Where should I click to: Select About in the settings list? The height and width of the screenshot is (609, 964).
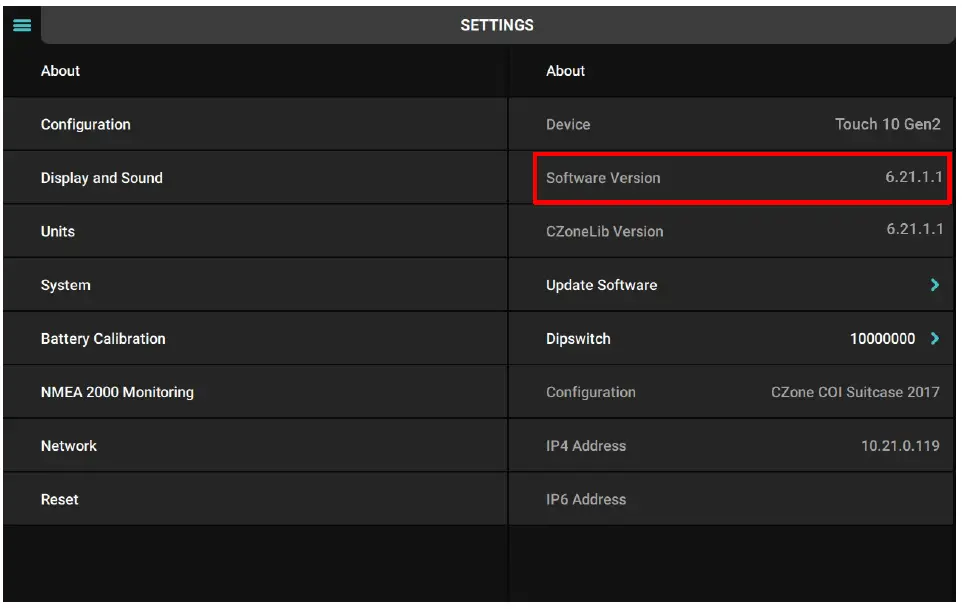tap(255, 71)
